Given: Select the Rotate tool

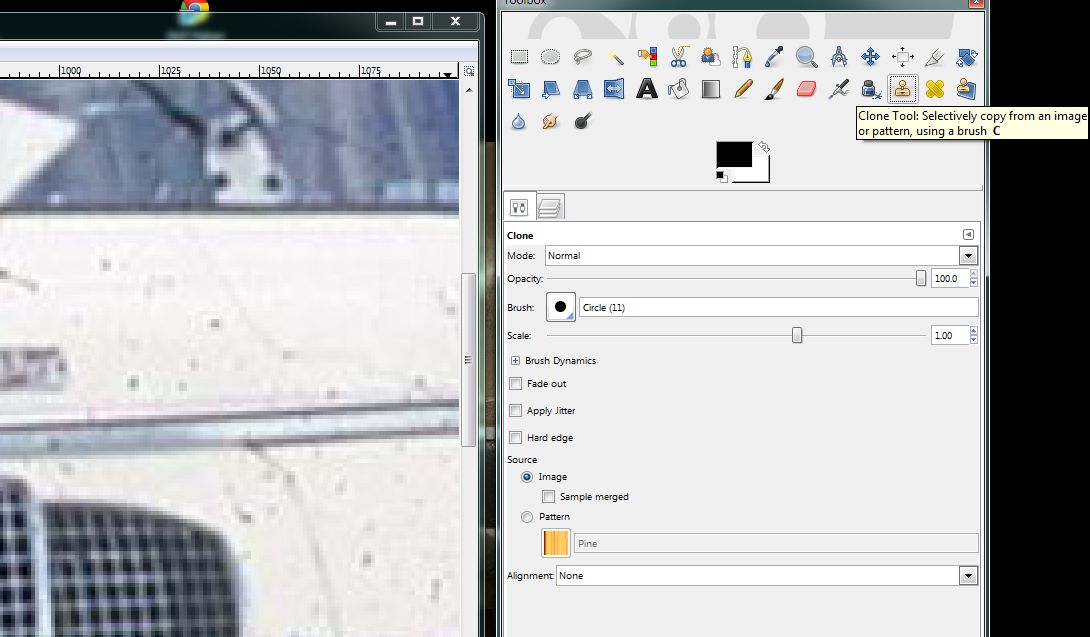Looking at the screenshot, I should pos(966,57).
